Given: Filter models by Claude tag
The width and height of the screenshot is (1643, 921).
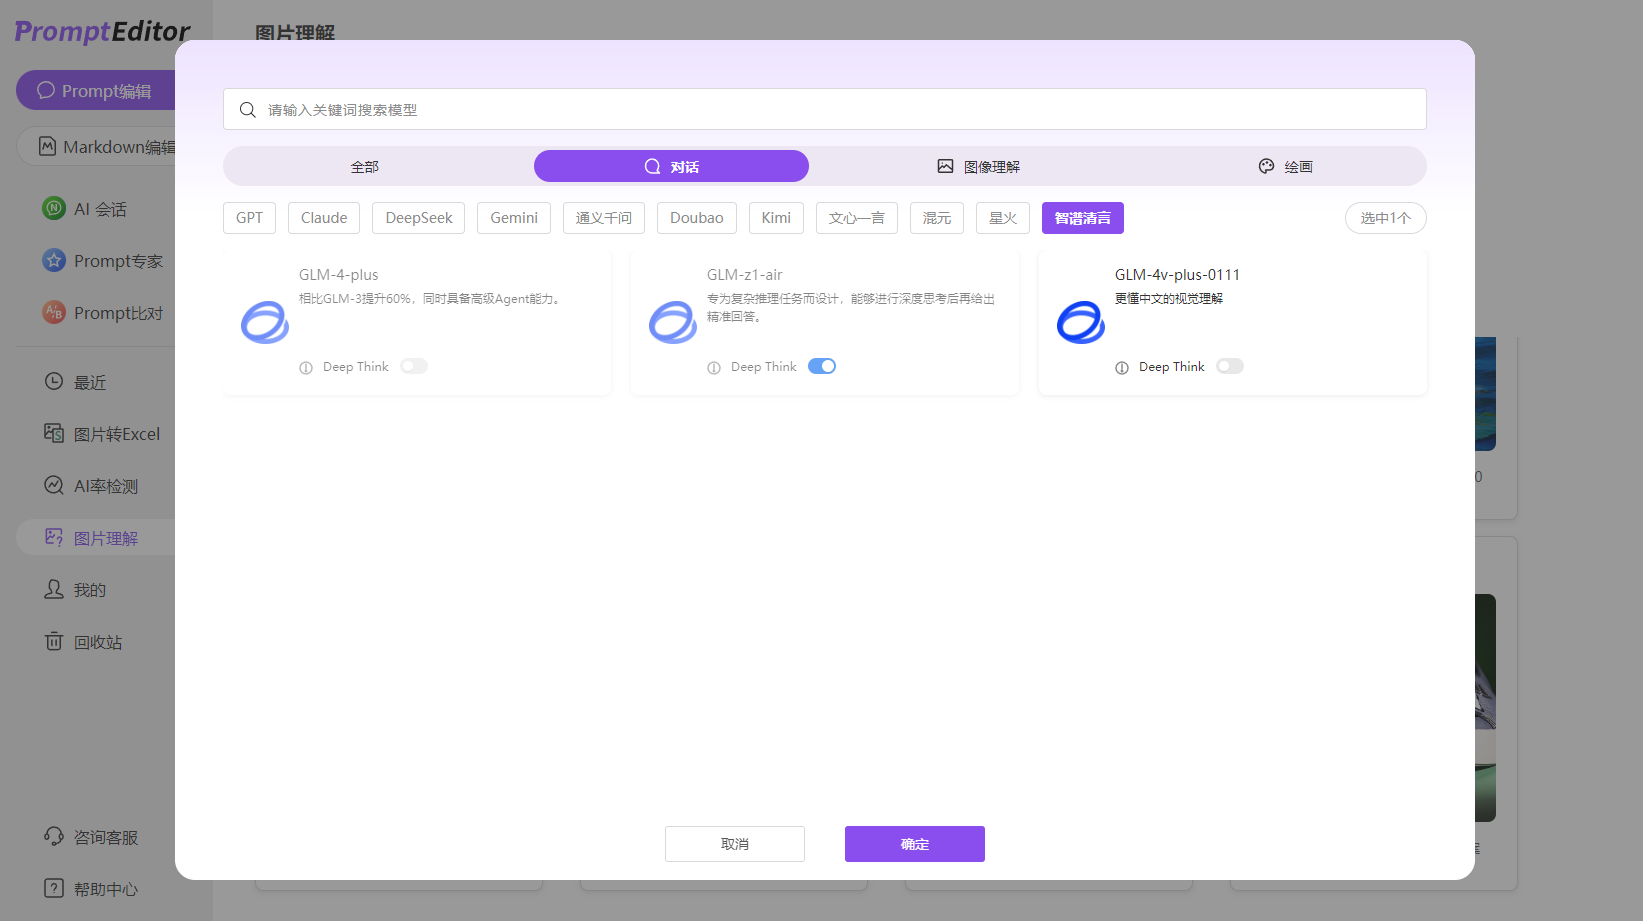Looking at the screenshot, I should click(324, 218).
